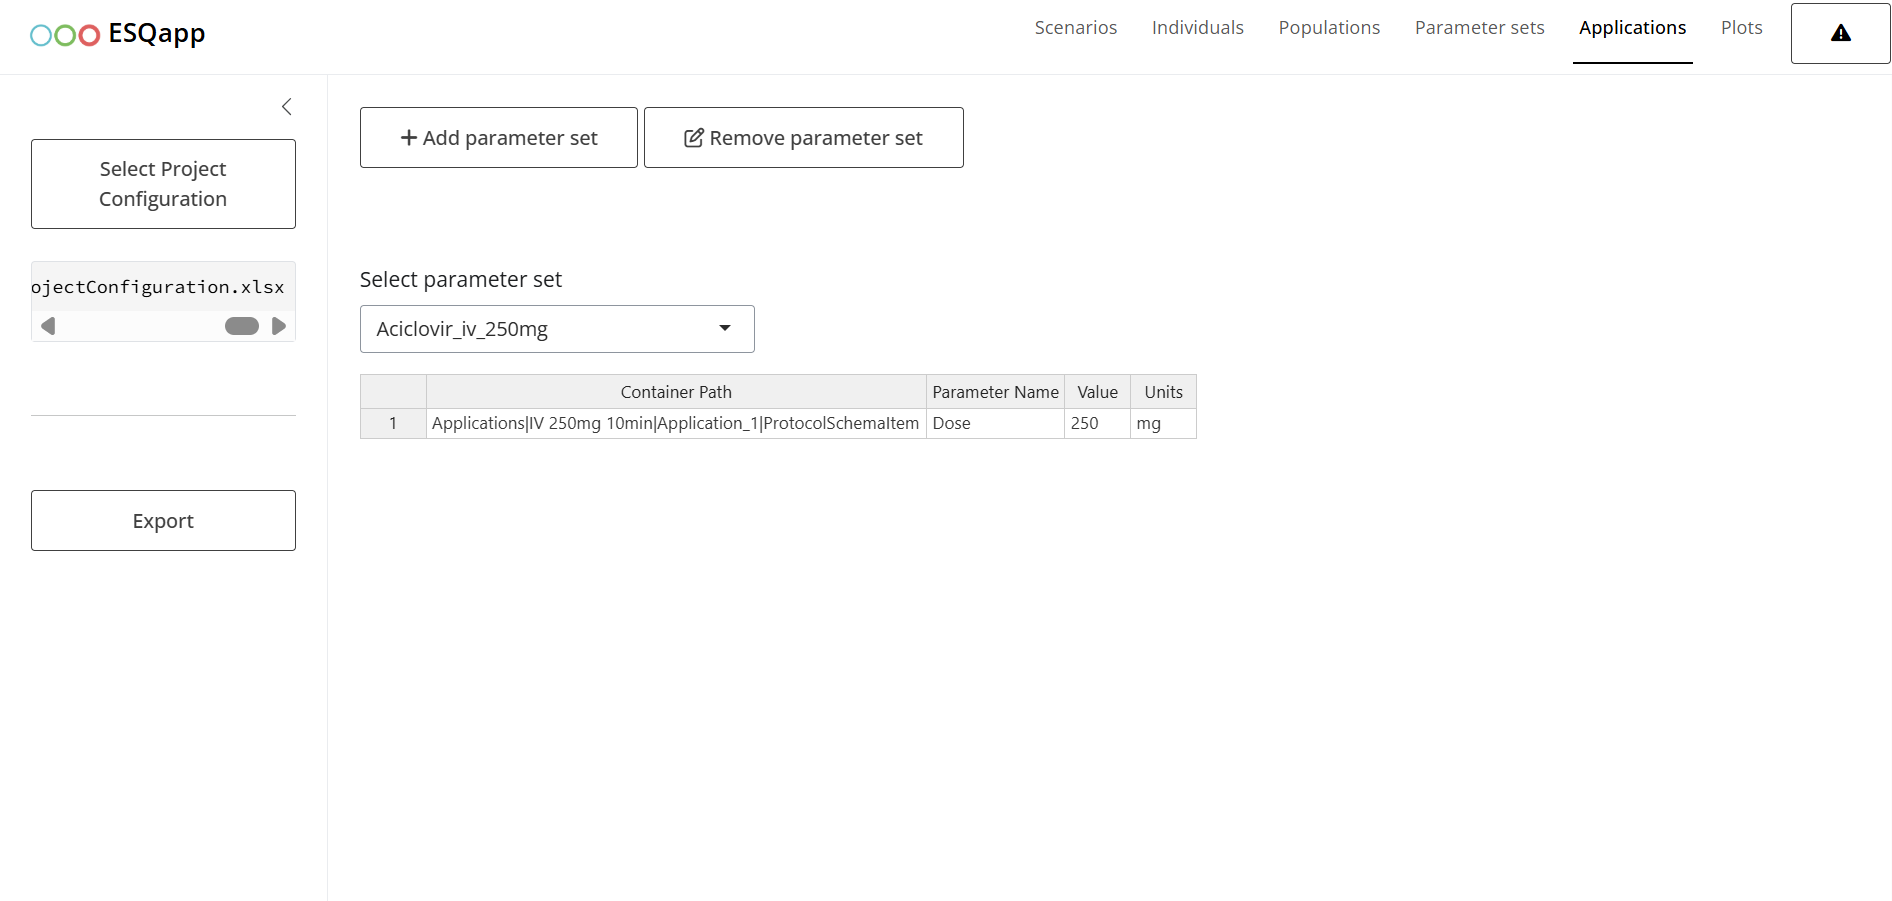This screenshot has height=901, width=1892.
Task: Switch to the Scenarios tab
Action: click(1075, 28)
